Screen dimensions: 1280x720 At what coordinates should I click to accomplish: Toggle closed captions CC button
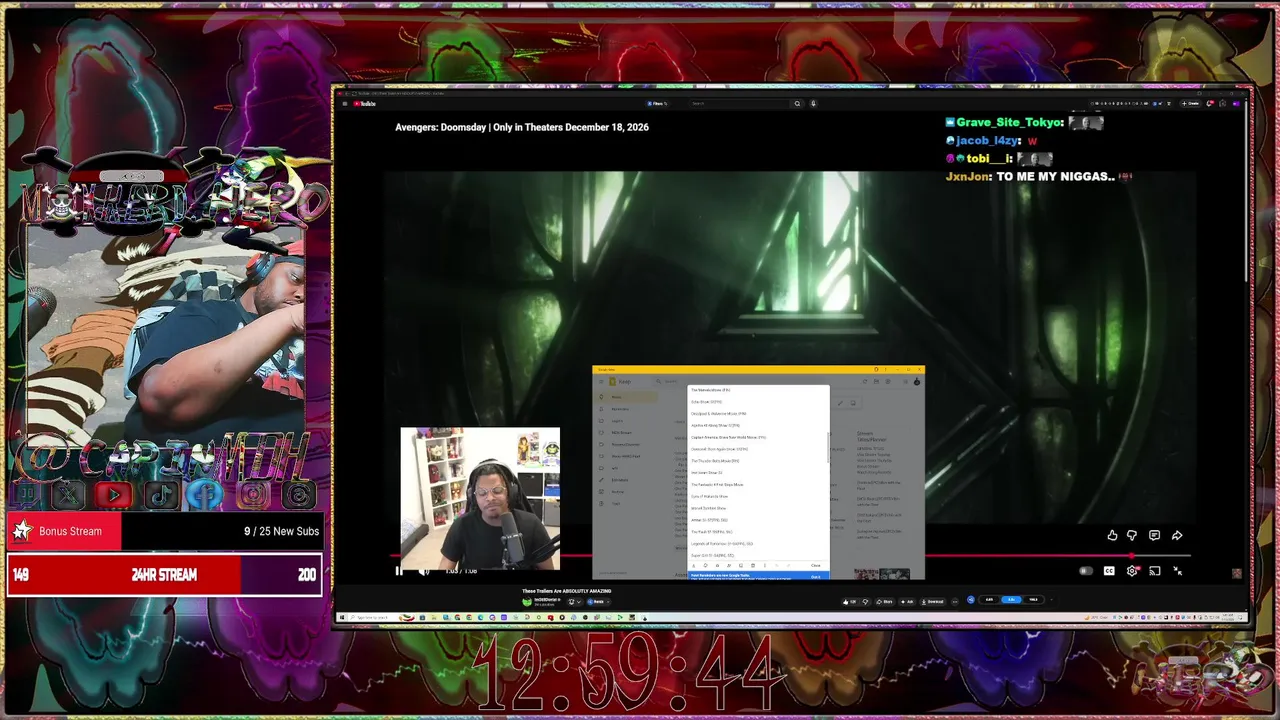tap(1109, 571)
